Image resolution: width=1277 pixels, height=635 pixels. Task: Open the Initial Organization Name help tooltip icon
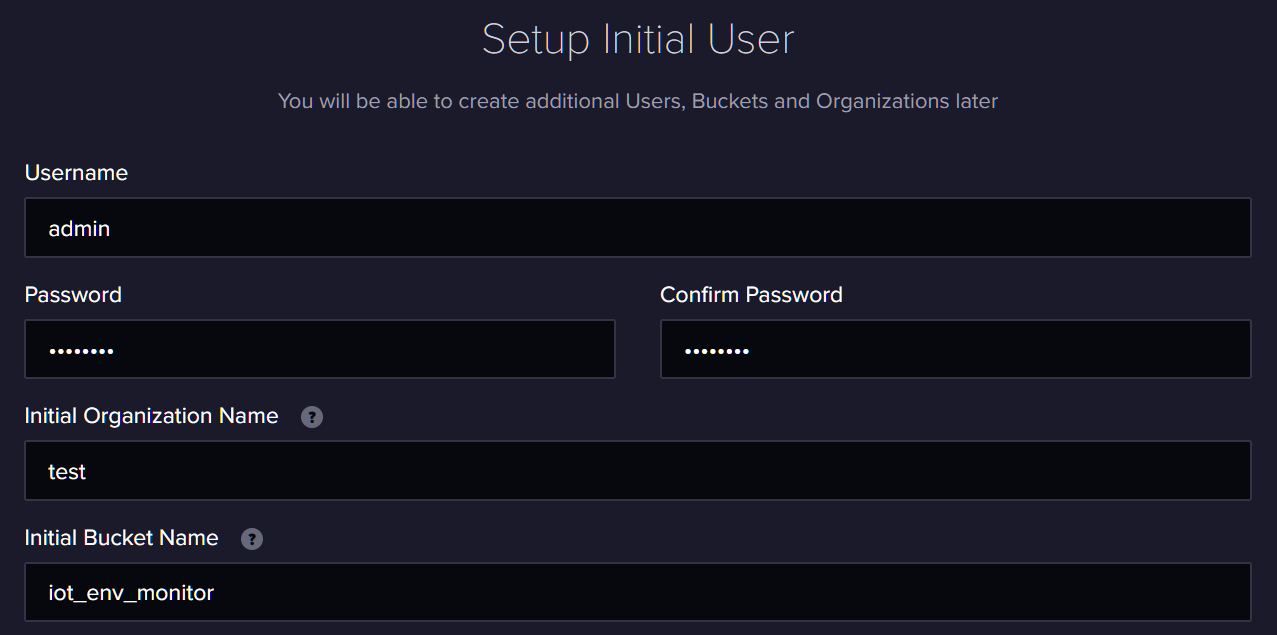312,417
